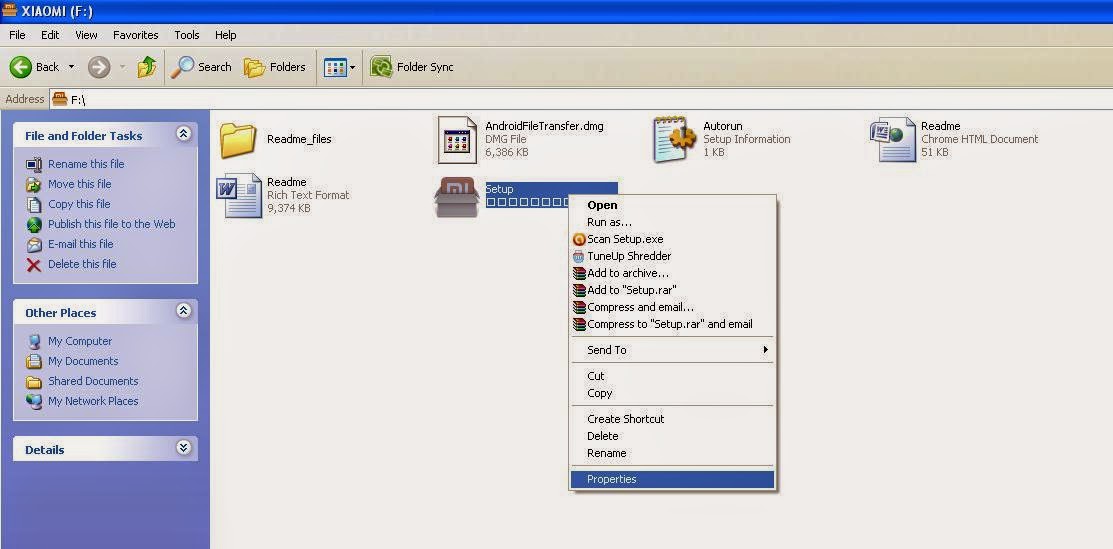Select the Mi Setup installer icon
This screenshot has height=549, width=1113.
click(x=456, y=197)
